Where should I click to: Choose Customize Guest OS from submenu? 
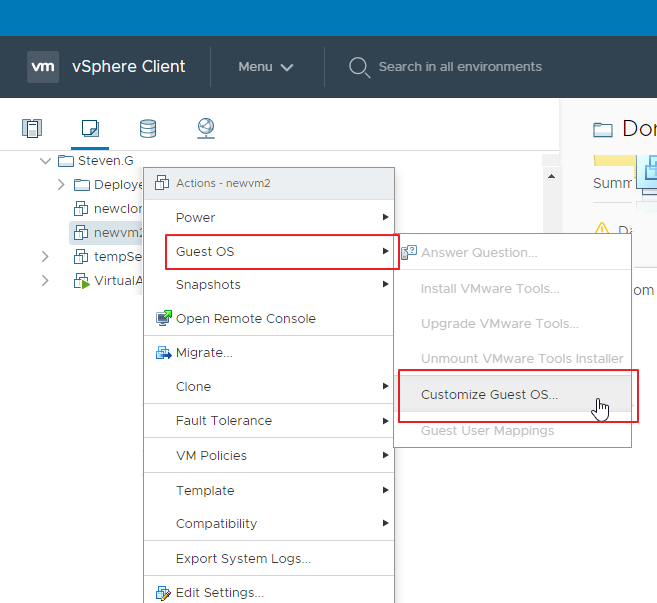pos(490,395)
